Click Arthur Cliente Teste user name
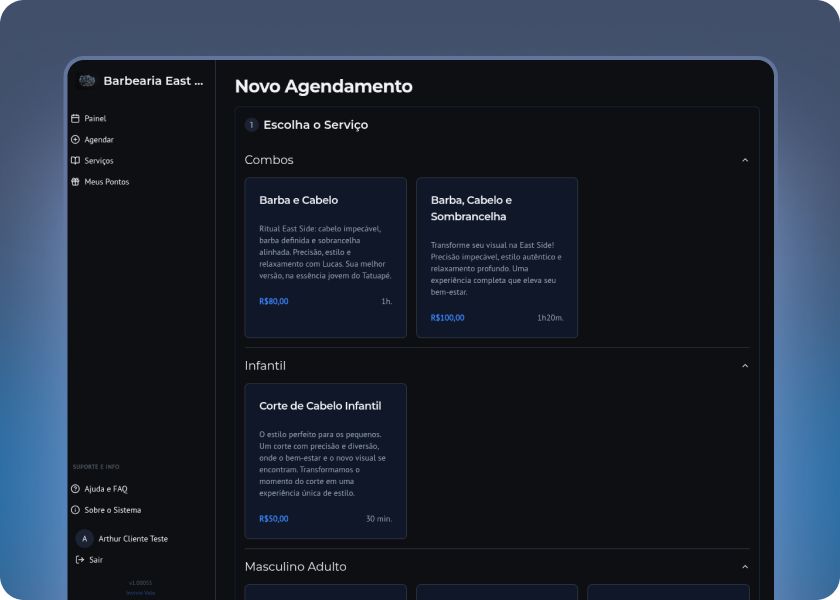The height and width of the screenshot is (600, 840). [133, 539]
